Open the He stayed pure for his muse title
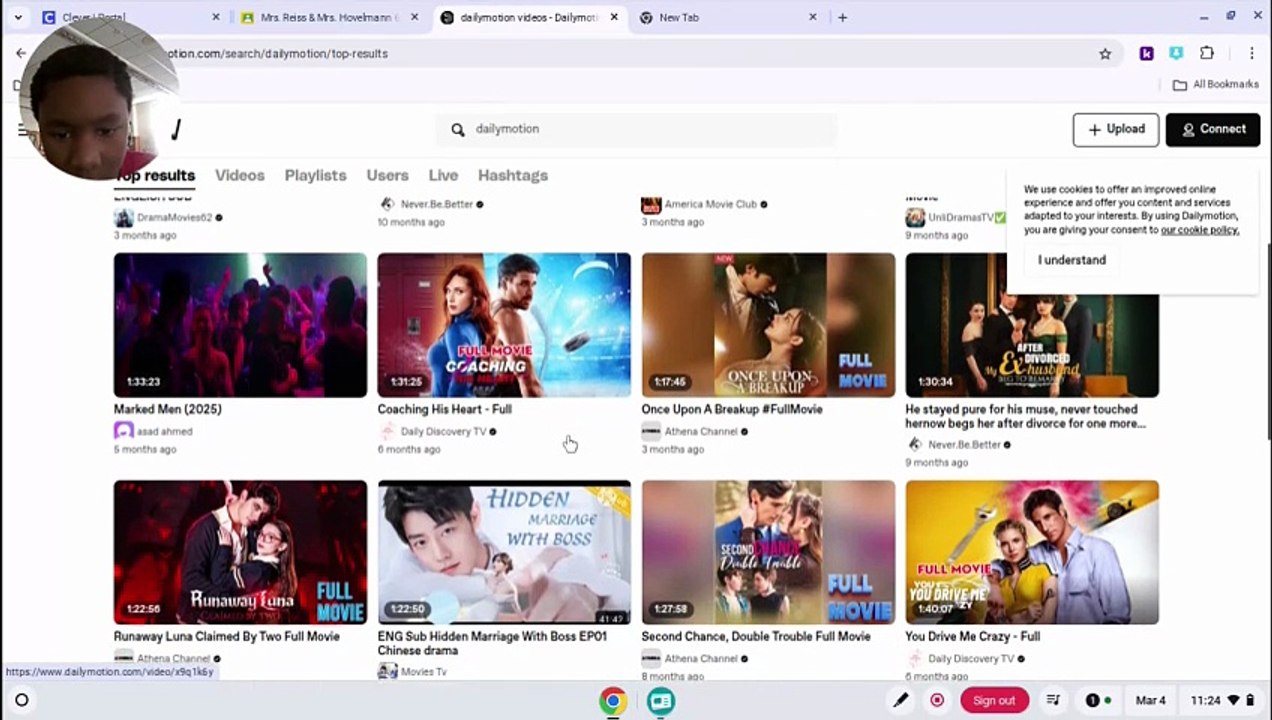The width and height of the screenshot is (1272, 720). [x=1025, y=416]
